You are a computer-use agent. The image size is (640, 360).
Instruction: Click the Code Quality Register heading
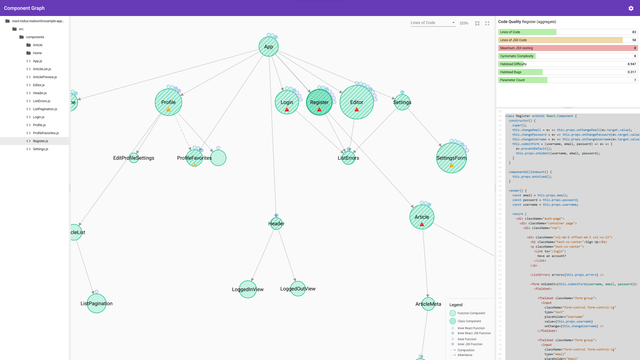(527, 22)
